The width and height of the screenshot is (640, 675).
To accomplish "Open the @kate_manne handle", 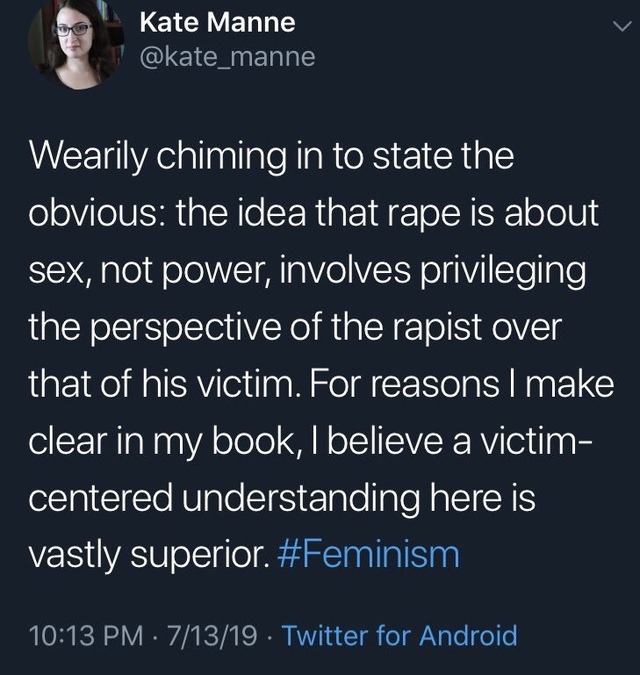I will pyautogui.click(x=227, y=57).
